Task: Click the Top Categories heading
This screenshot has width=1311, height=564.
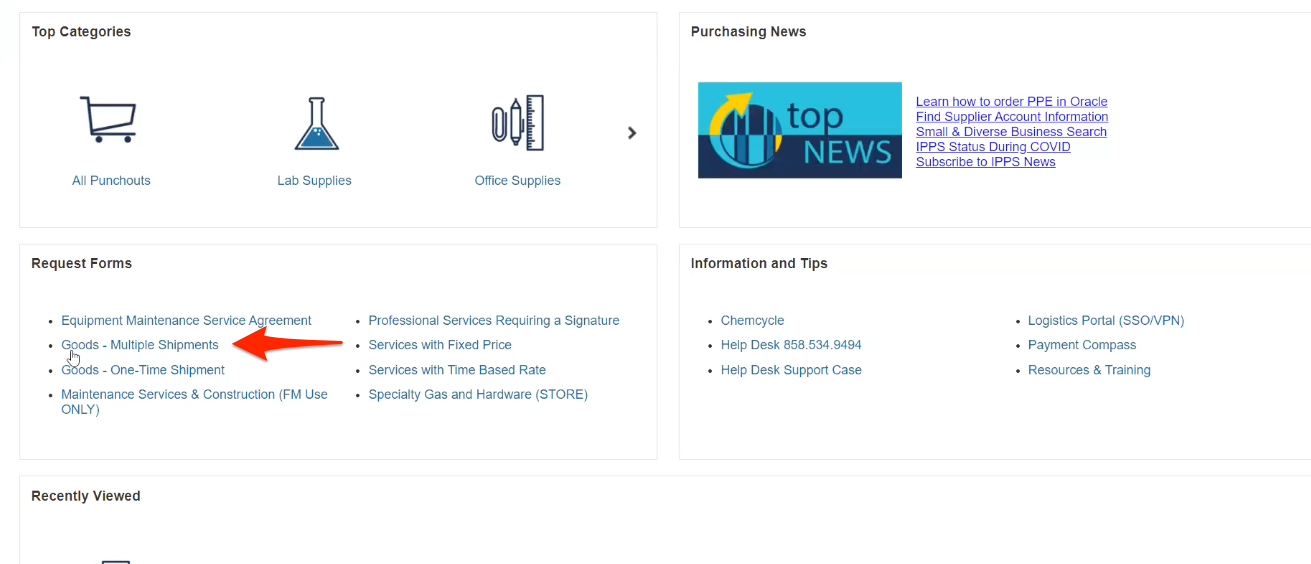Action: [81, 32]
